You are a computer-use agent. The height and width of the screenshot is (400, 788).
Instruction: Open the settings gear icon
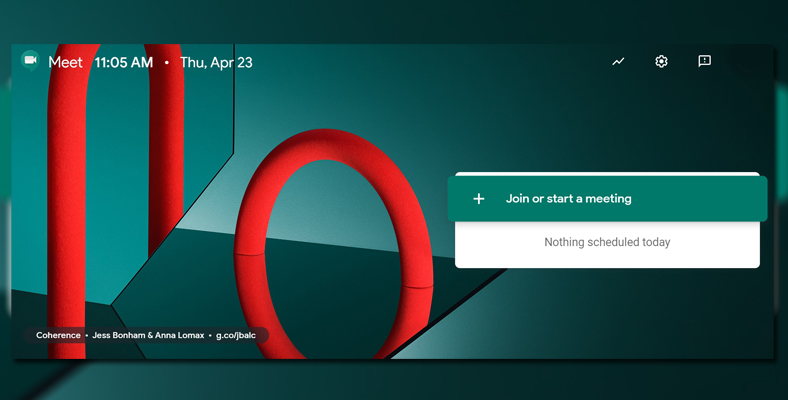(661, 61)
